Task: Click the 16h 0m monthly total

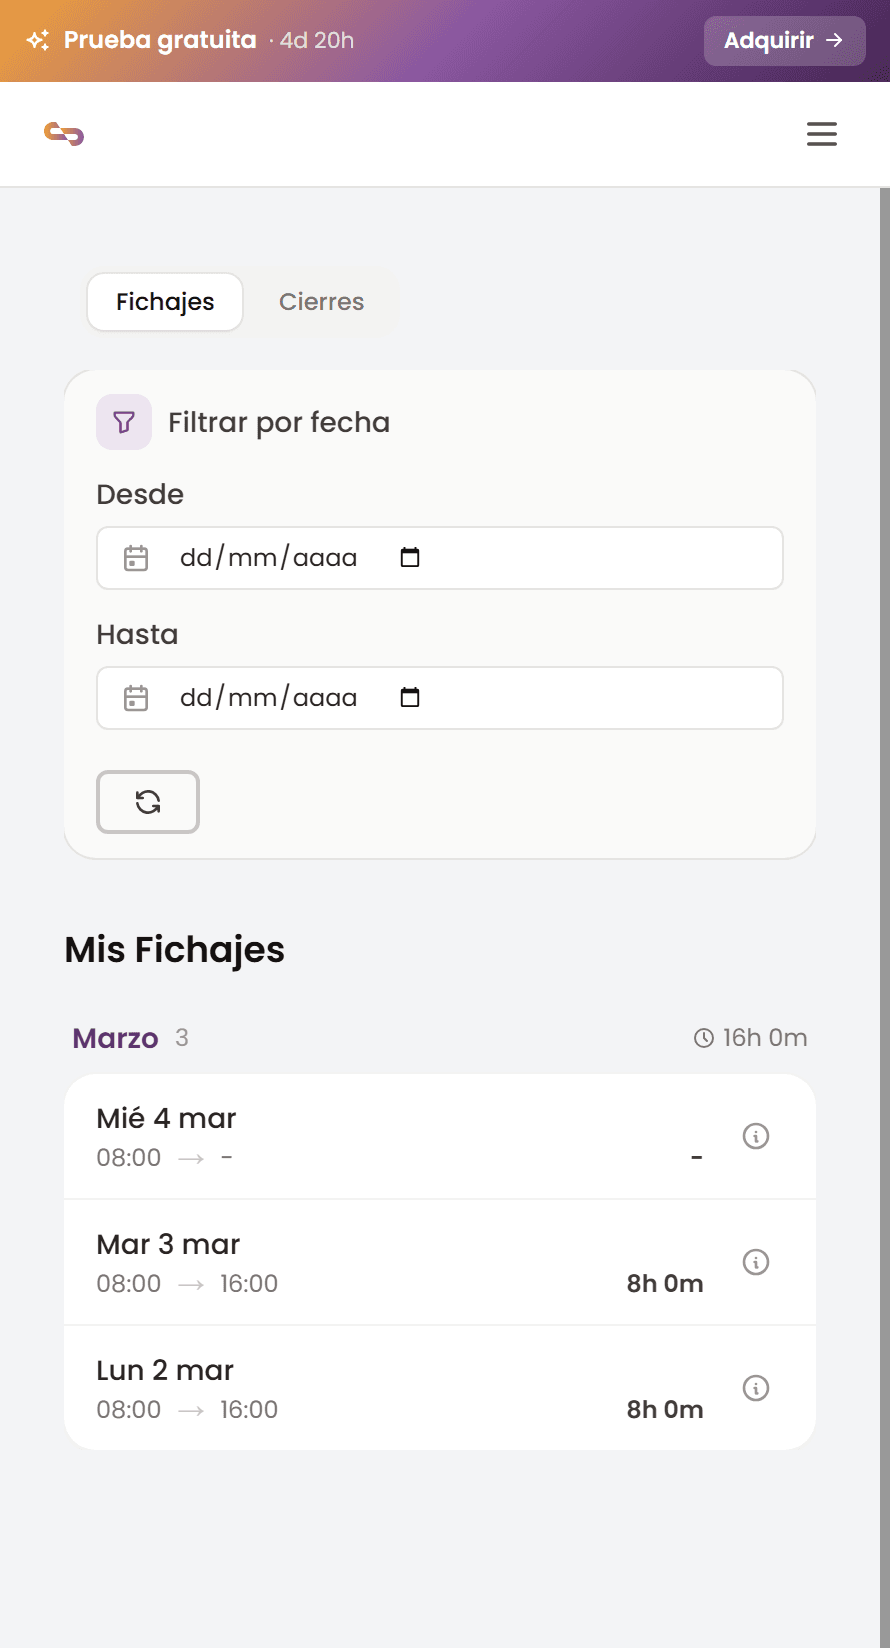Action: click(765, 1038)
